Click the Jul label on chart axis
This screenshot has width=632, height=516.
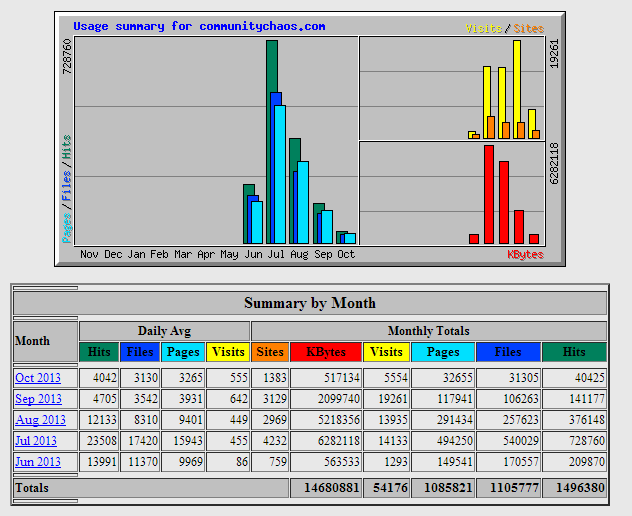(276, 254)
